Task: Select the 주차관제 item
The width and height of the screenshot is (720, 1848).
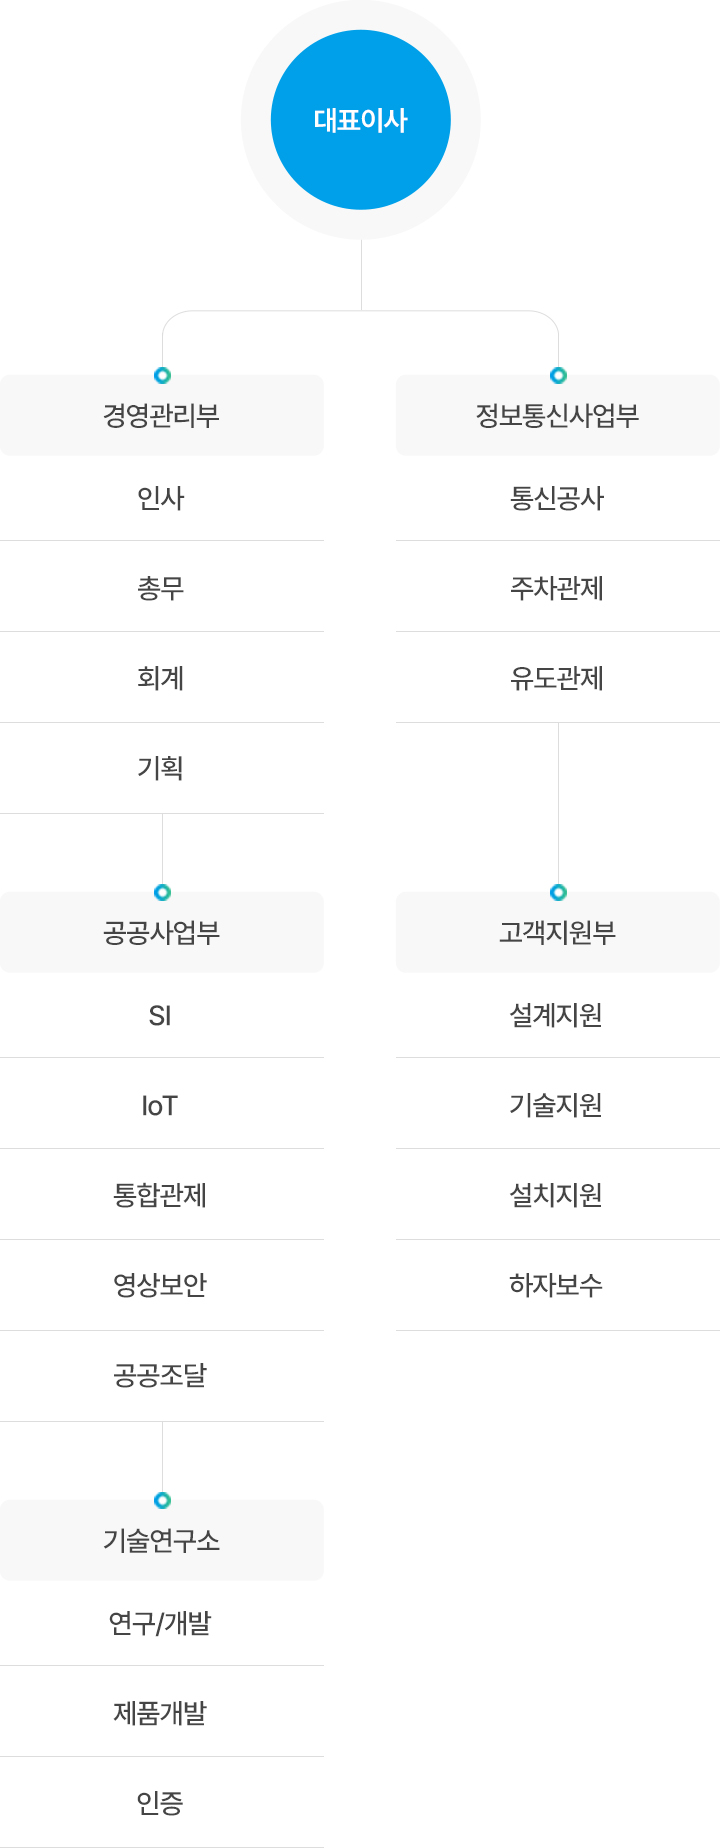Action: 558,588
